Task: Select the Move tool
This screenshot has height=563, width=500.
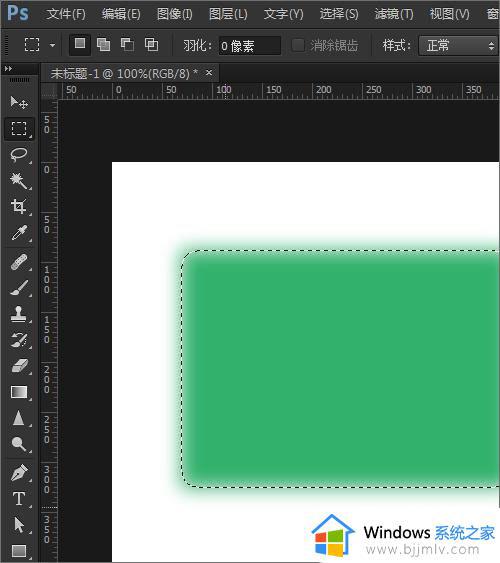Action: (19, 103)
